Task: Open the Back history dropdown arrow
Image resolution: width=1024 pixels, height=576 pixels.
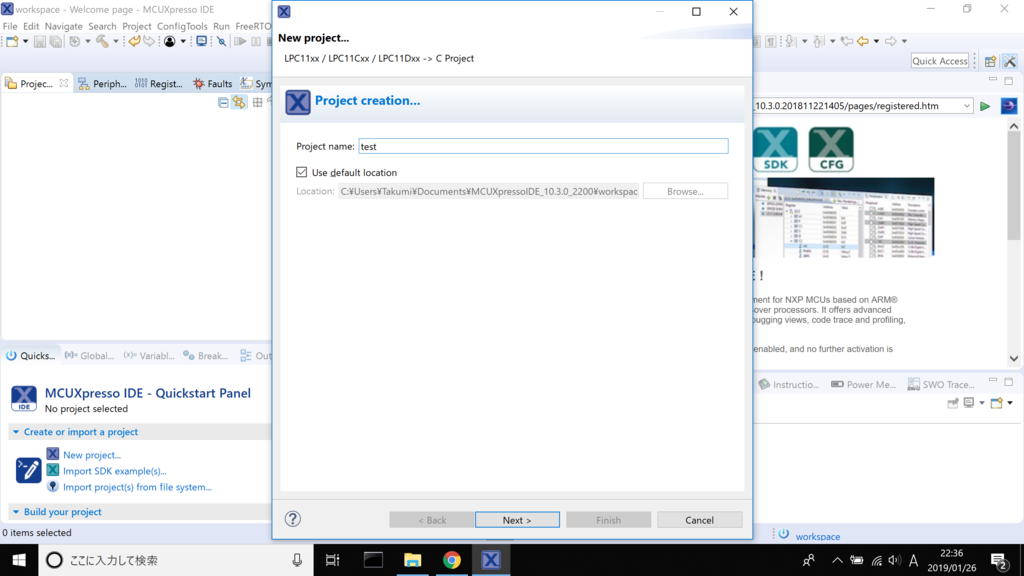Action: [x=876, y=41]
